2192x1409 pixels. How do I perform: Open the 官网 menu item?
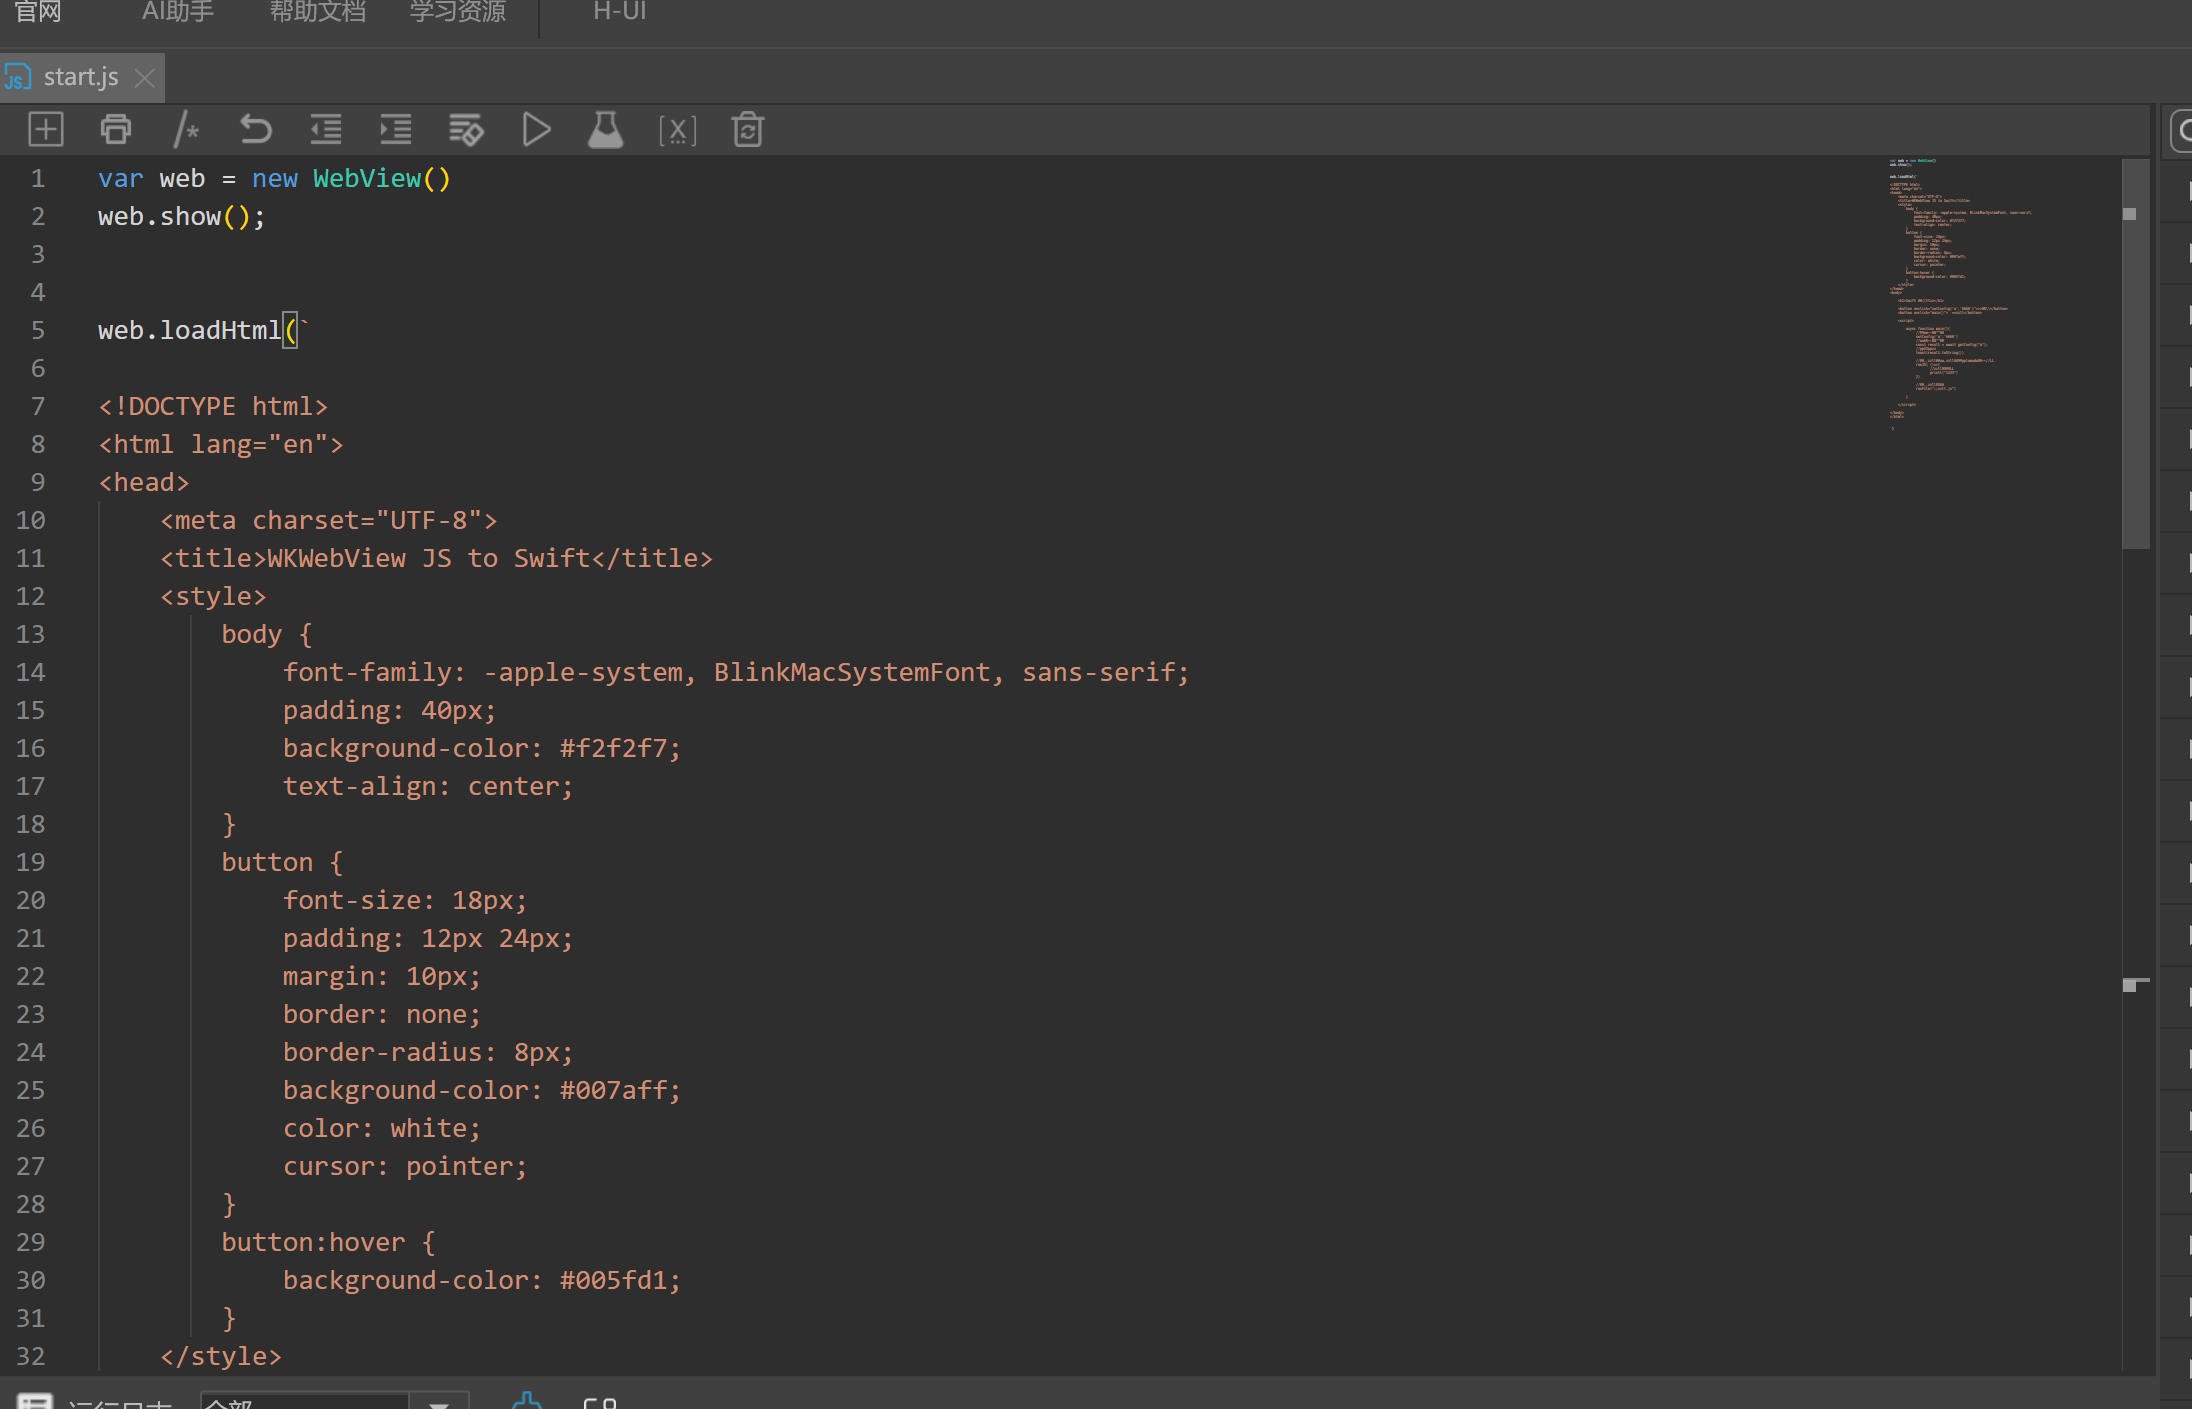[37, 11]
